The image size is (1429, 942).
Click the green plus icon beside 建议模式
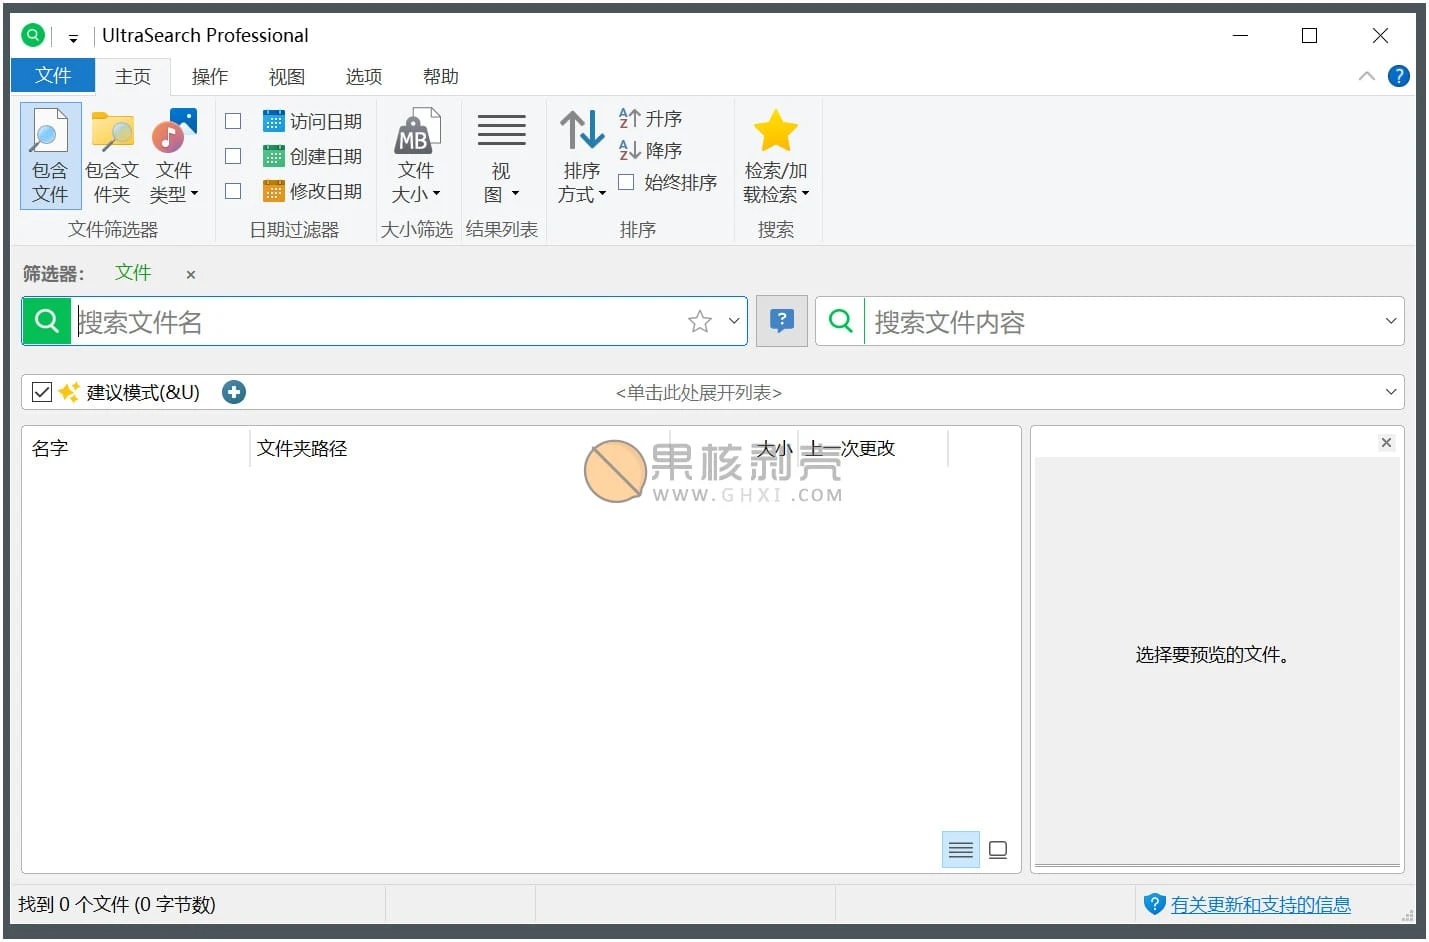click(x=234, y=392)
